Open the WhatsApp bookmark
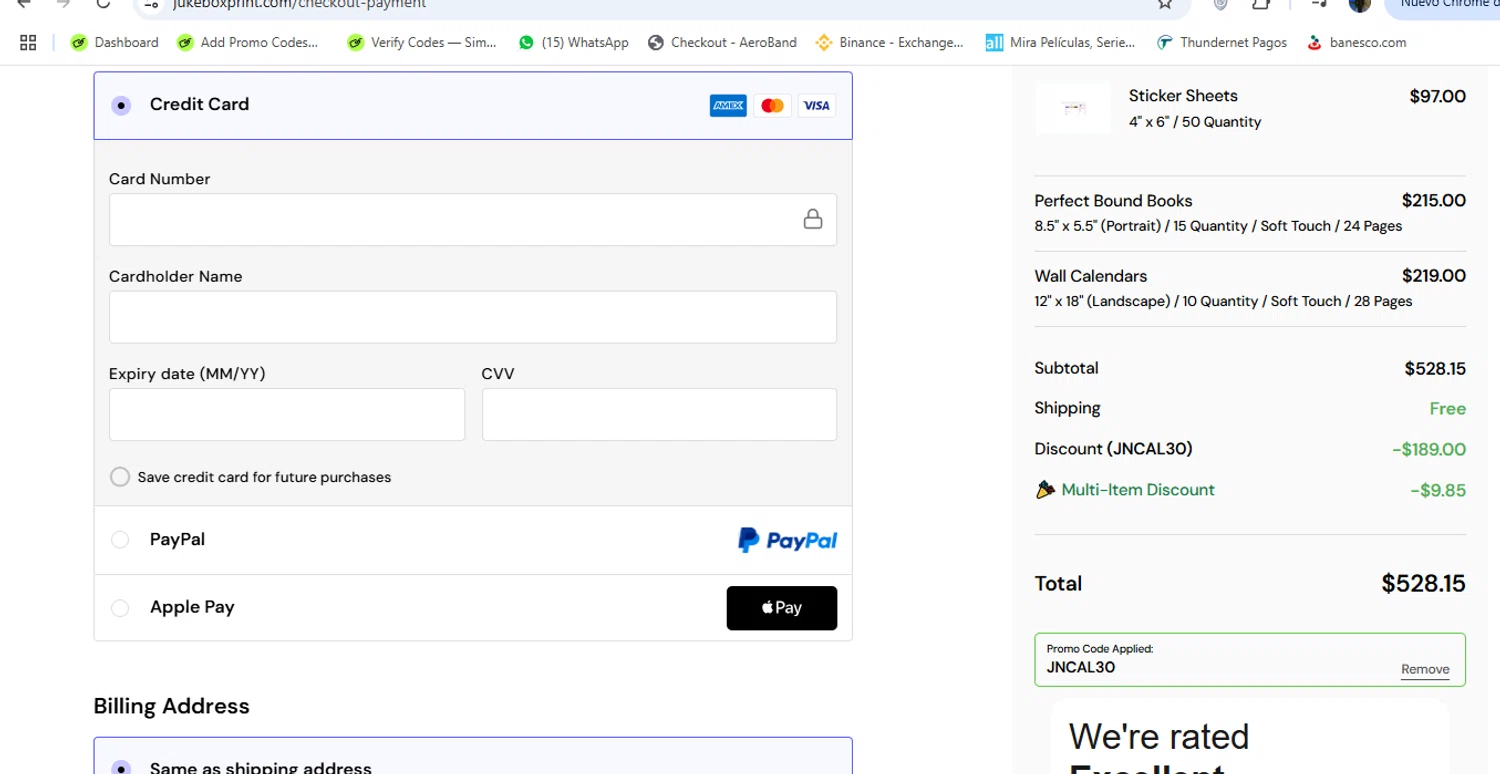Image resolution: width=1500 pixels, height=774 pixels. (573, 42)
